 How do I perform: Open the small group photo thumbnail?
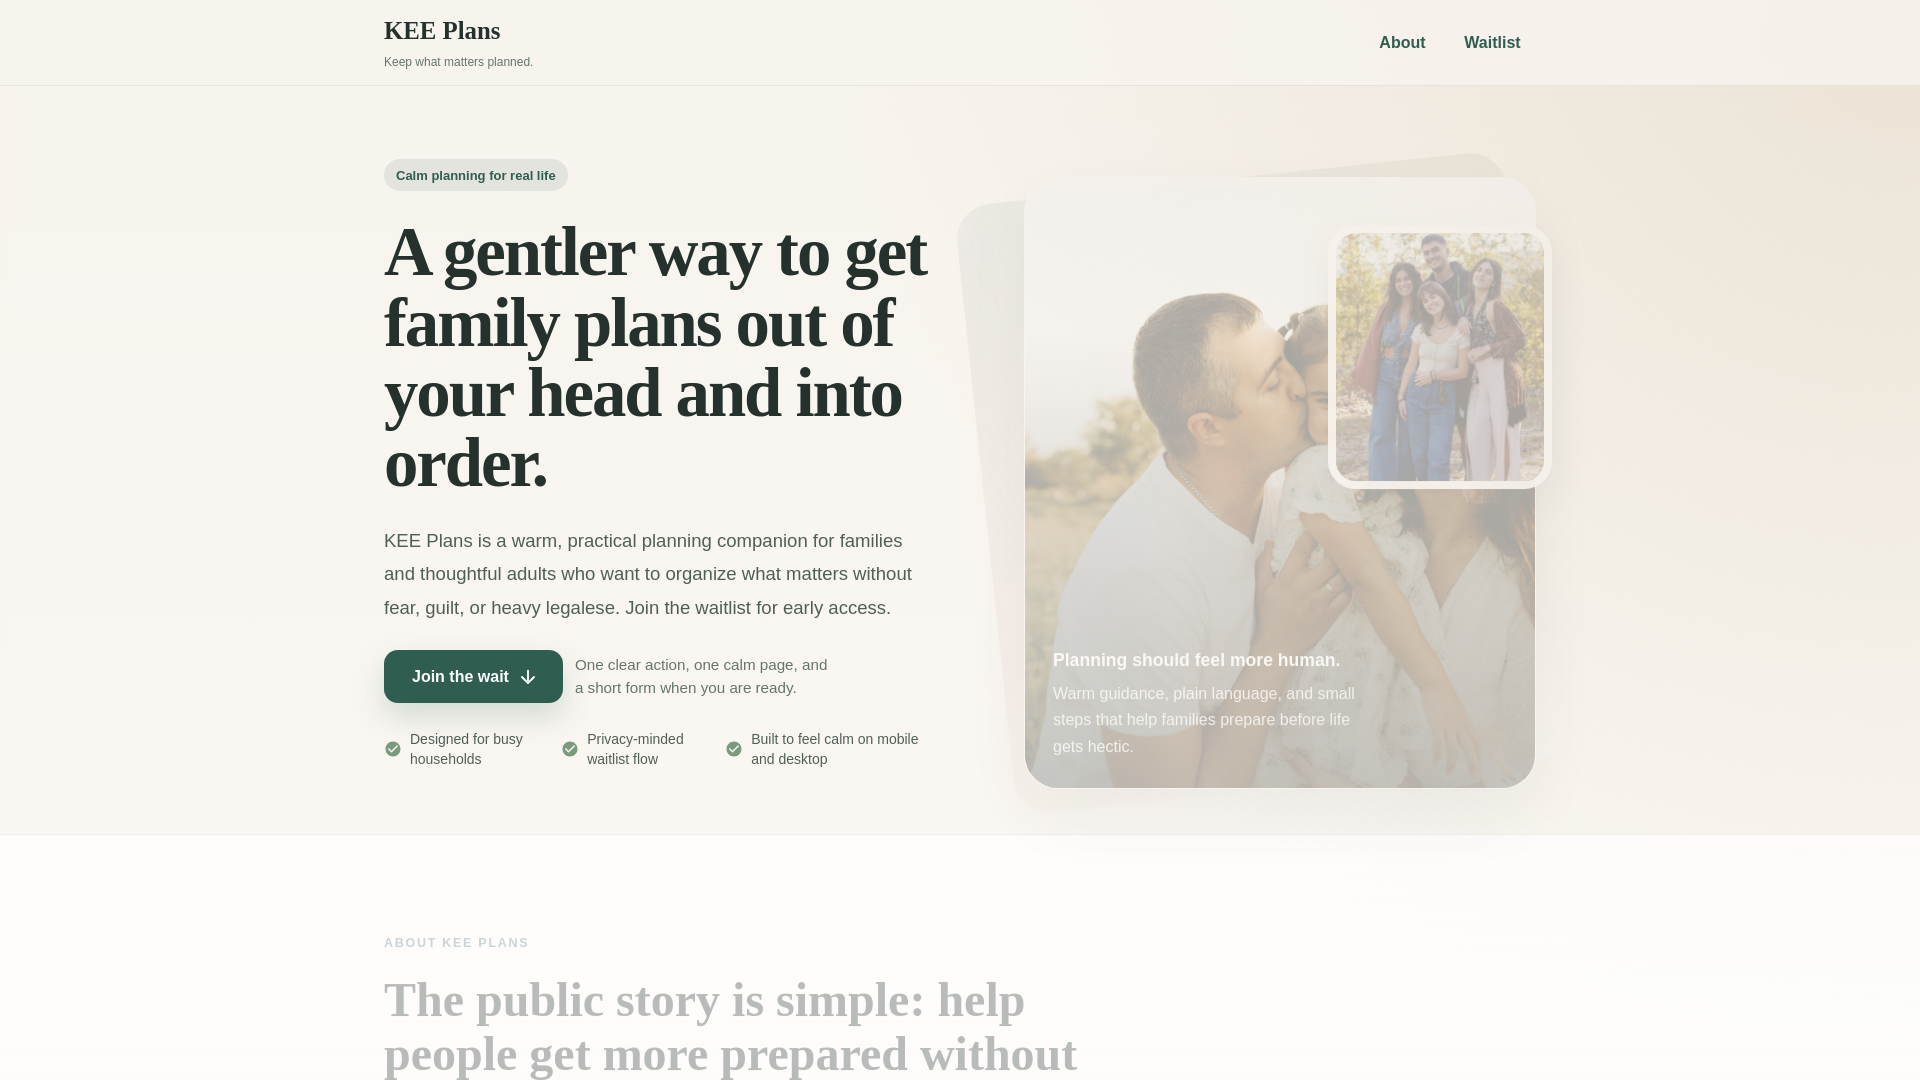coord(1440,357)
